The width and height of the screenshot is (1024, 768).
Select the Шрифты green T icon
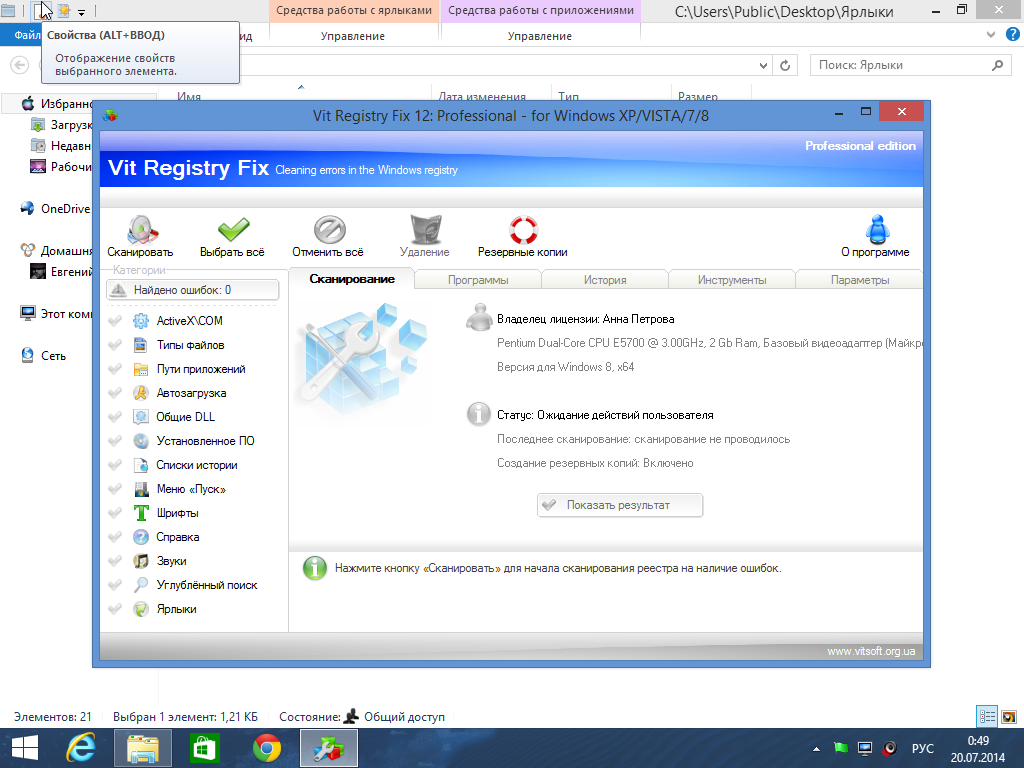tap(140, 513)
